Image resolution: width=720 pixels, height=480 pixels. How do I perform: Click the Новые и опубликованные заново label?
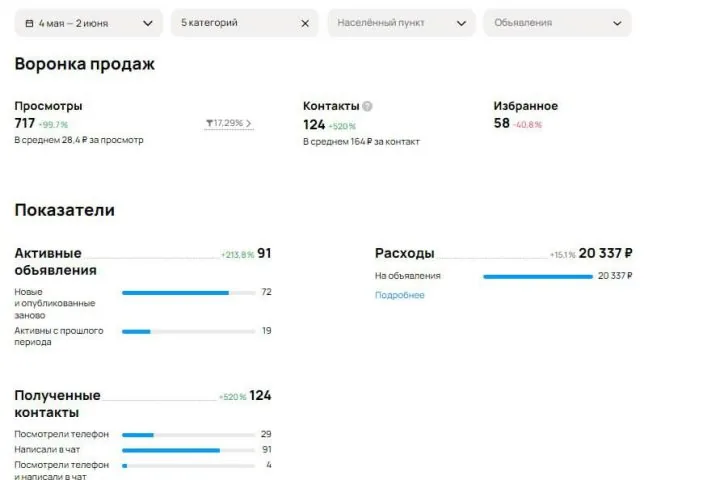pyautogui.click(x=55, y=303)
